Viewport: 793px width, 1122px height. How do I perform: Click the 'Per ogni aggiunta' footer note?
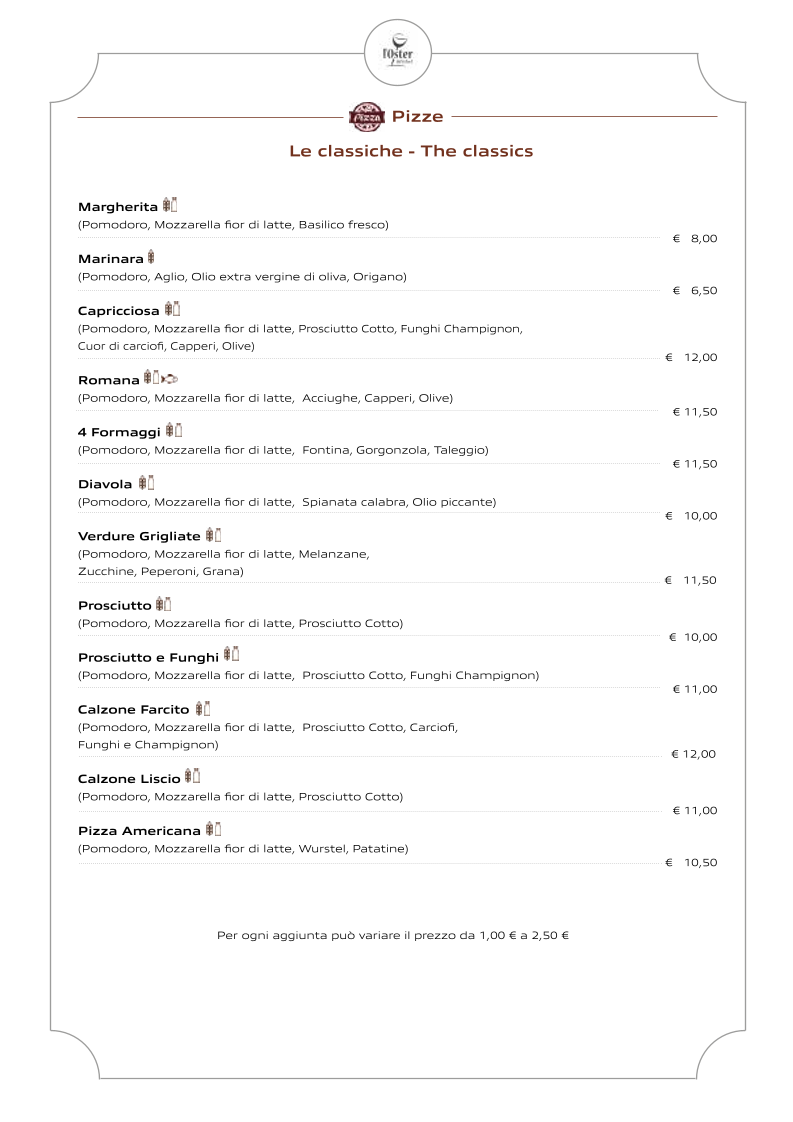393,935
